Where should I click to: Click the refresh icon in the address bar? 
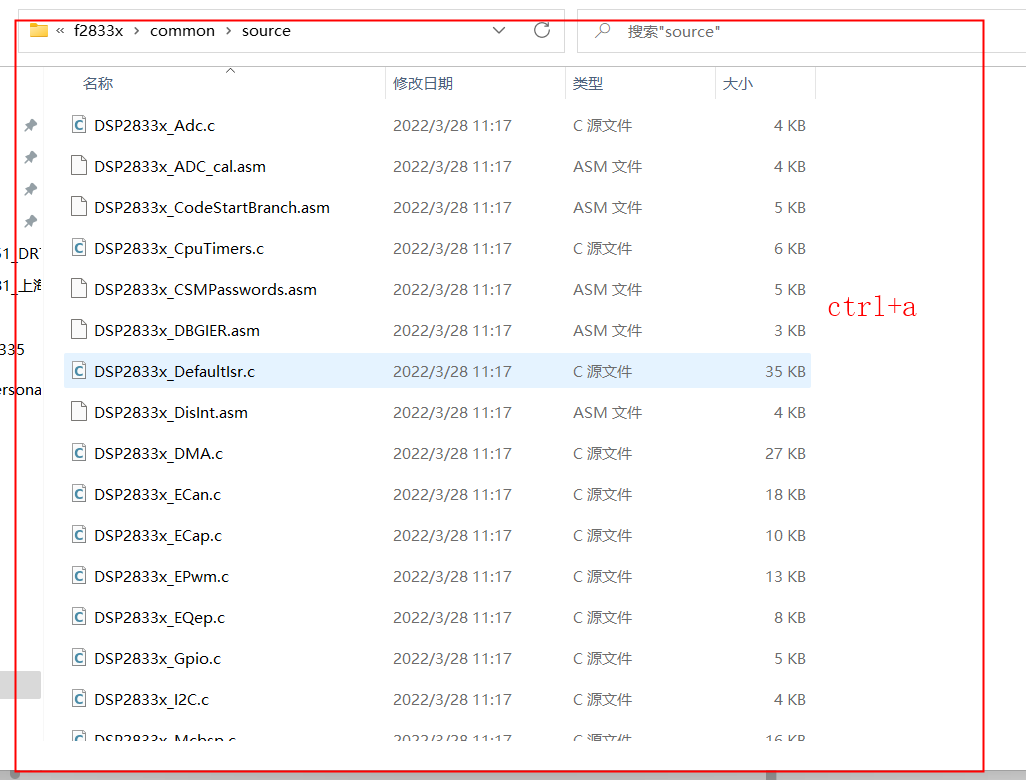(x=541, y=30)
